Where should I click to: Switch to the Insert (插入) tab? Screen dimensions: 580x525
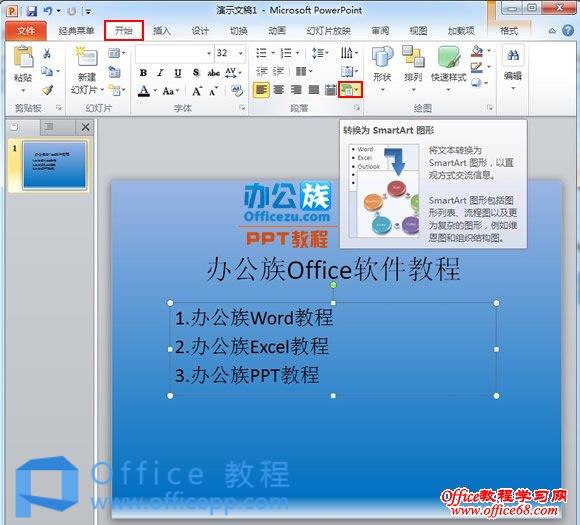tap(162, 30)
